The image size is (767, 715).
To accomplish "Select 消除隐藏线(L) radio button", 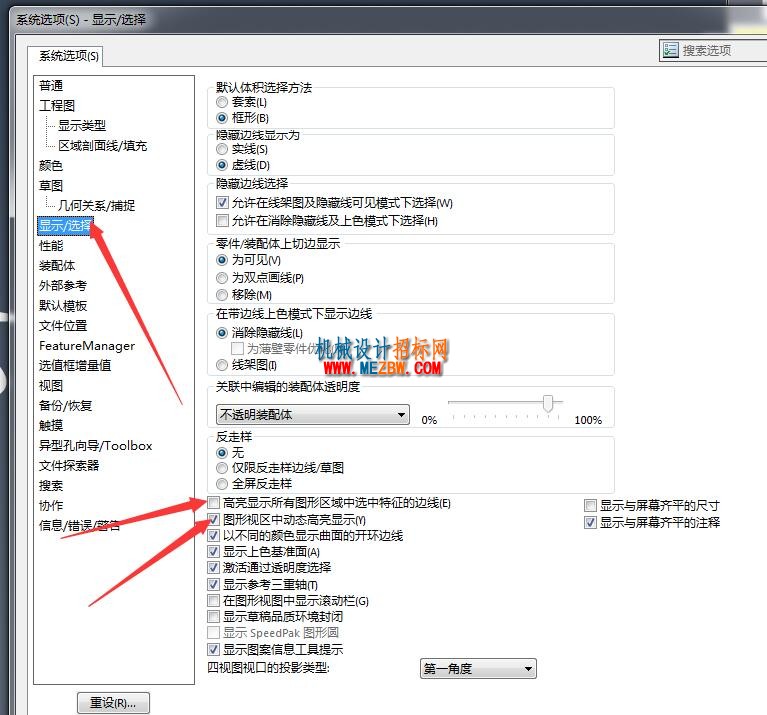I will [222, 333].
